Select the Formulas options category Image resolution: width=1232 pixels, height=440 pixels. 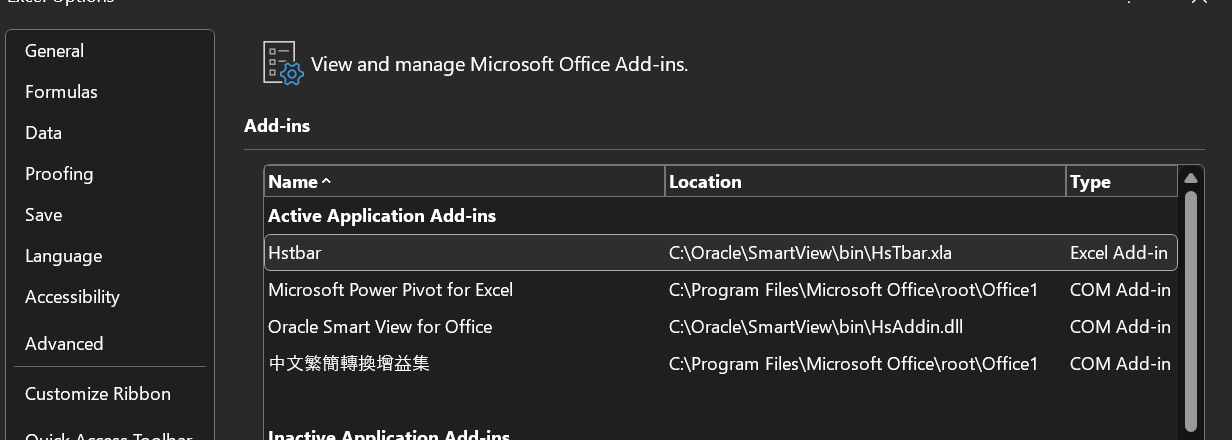click(61, 92)
